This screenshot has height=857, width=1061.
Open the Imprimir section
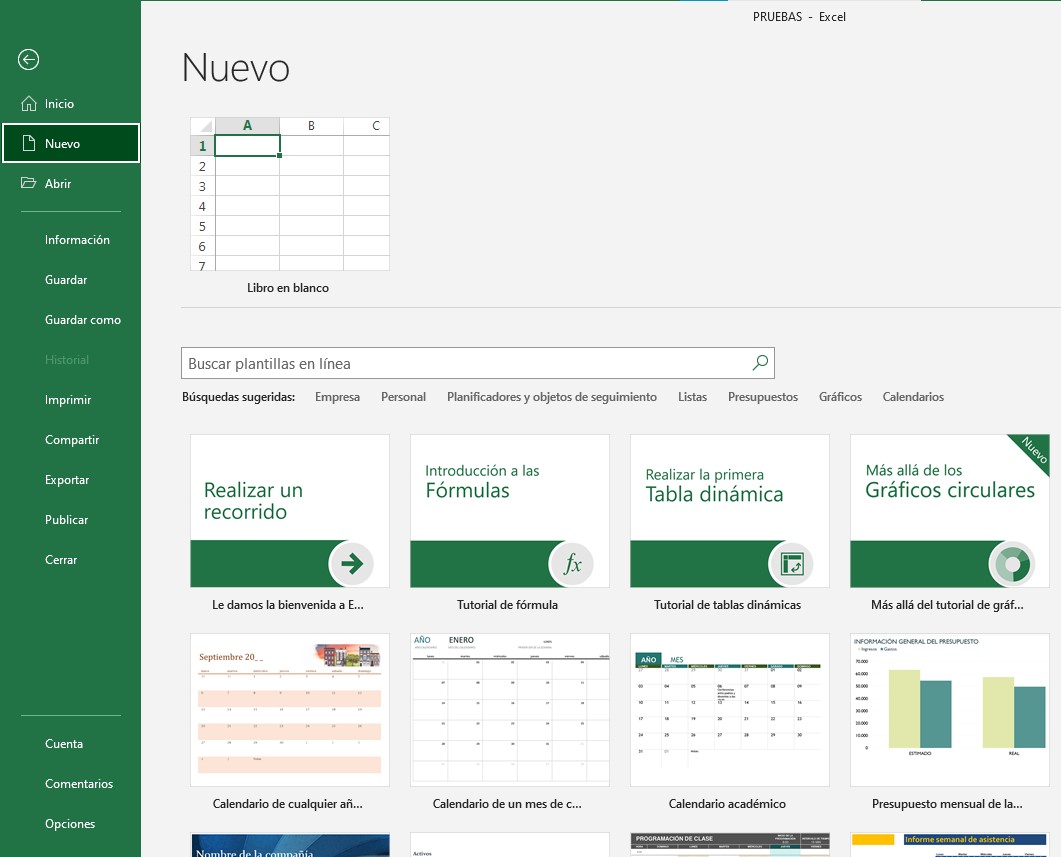(66, 399)
